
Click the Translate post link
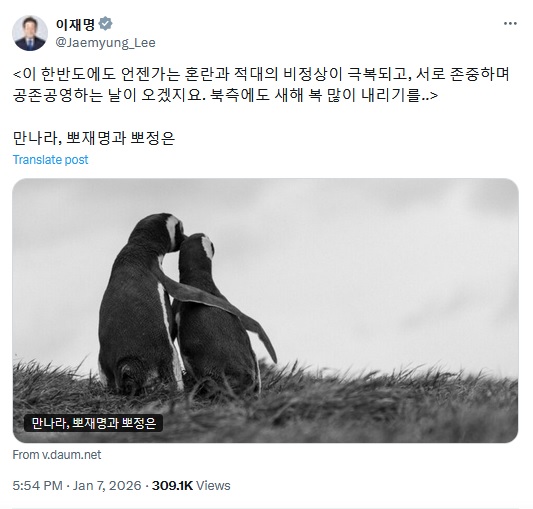pyautogui.click(x=50, y=159)
